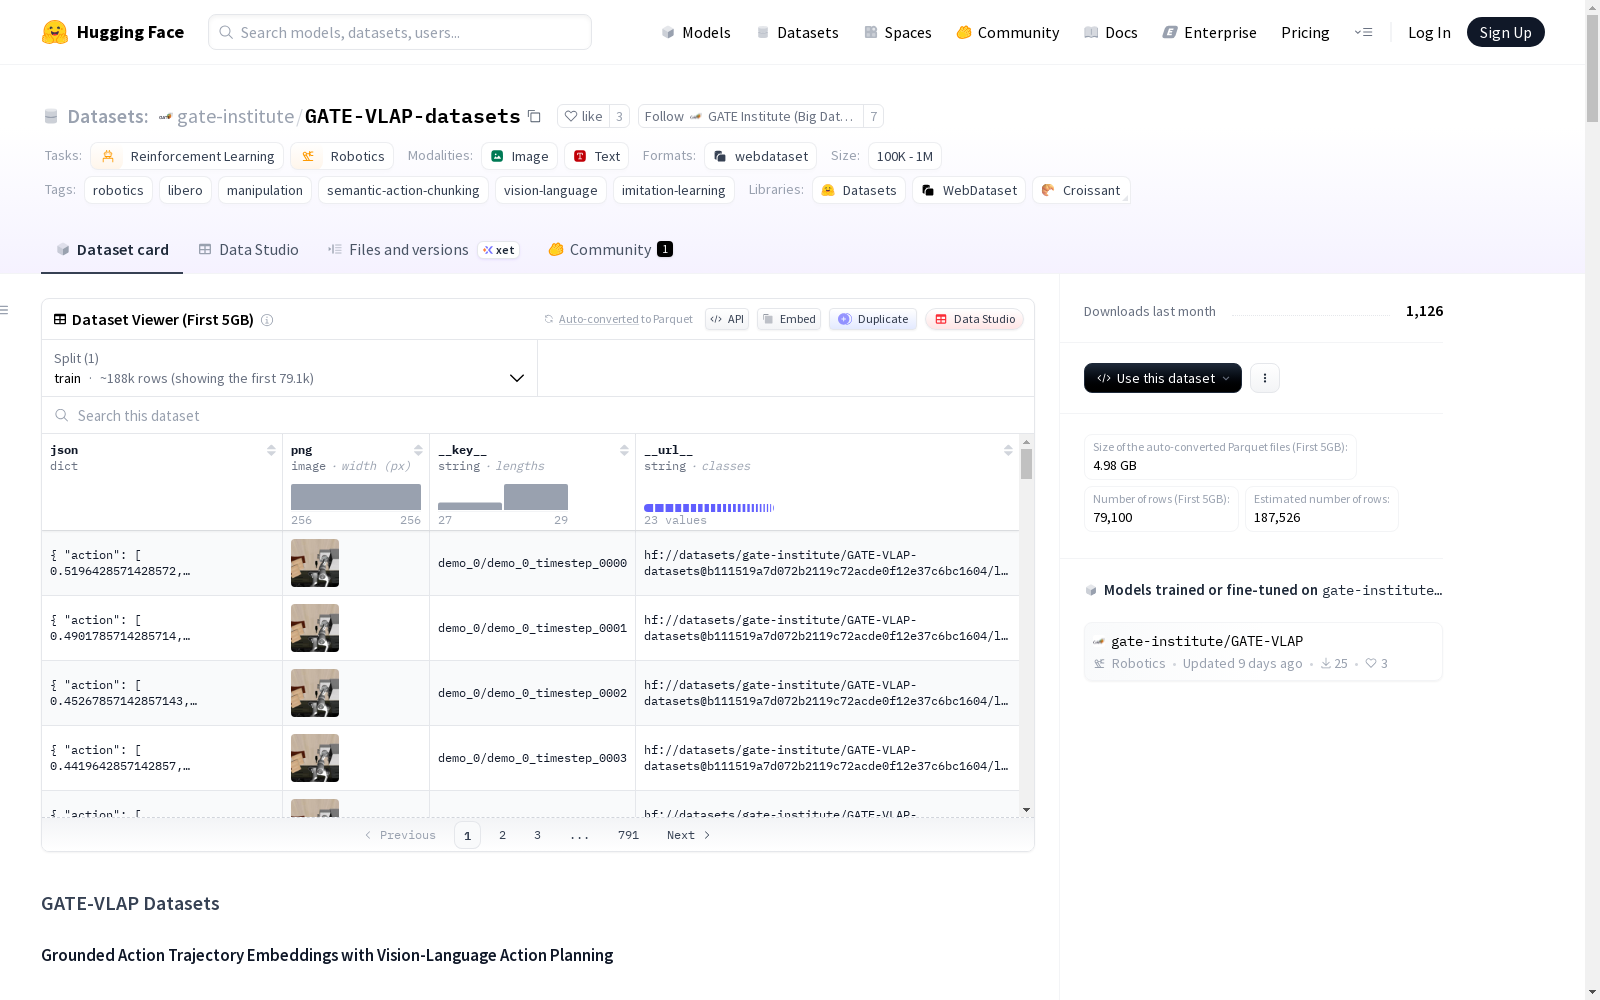The image size is (1600, 1000).
Task: Click the demo_0/demo_0_timestep_0001 cell
Action: (x=532, y=628)
